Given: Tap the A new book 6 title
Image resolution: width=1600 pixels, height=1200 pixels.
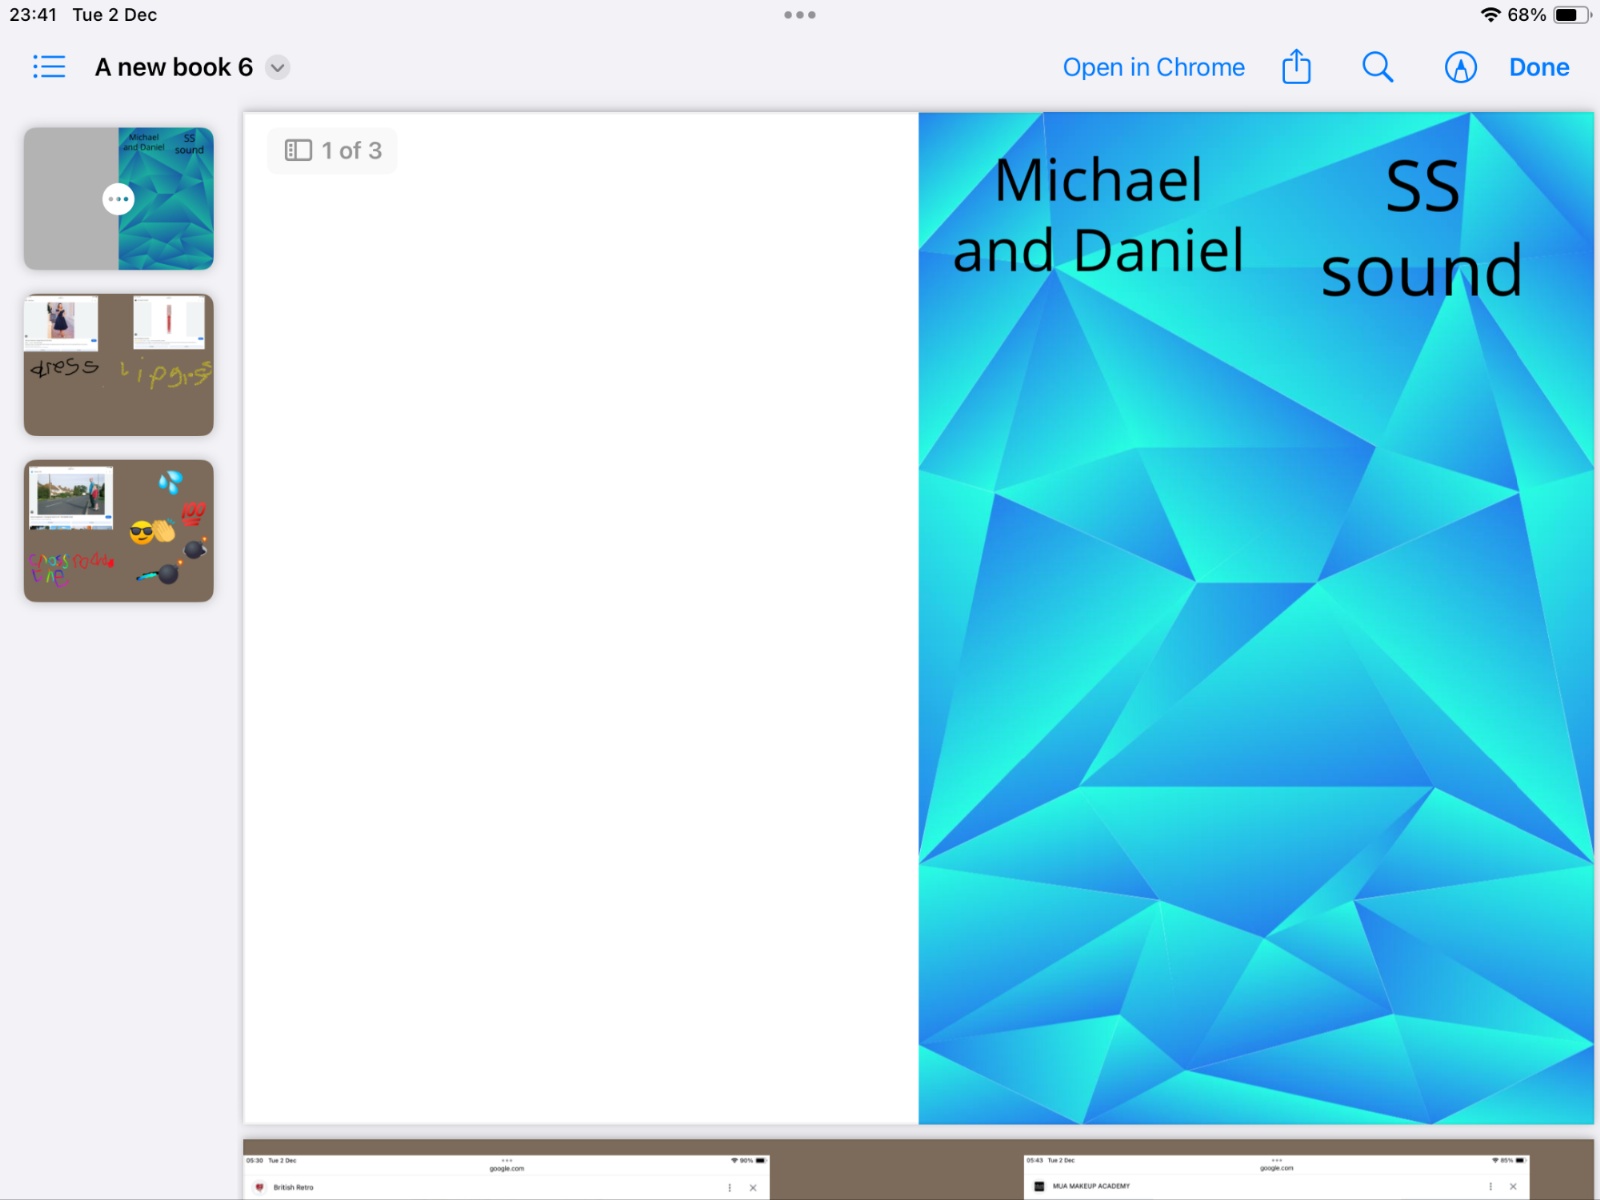Looking at the screenshot, I should (x=174, y=67).
